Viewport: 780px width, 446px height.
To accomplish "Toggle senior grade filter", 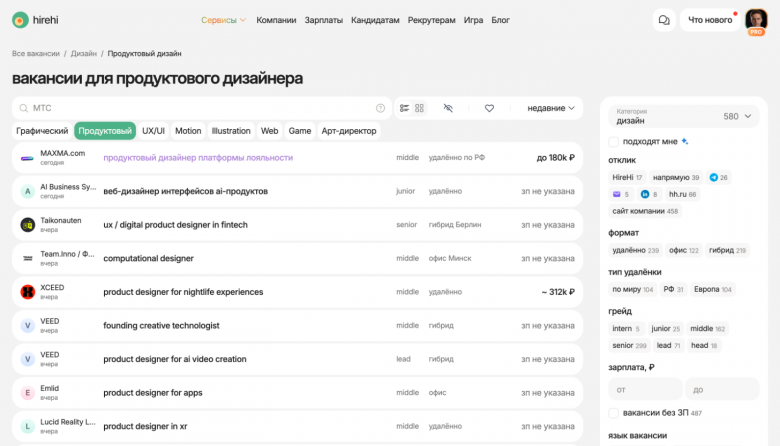I will click(629, 346).
